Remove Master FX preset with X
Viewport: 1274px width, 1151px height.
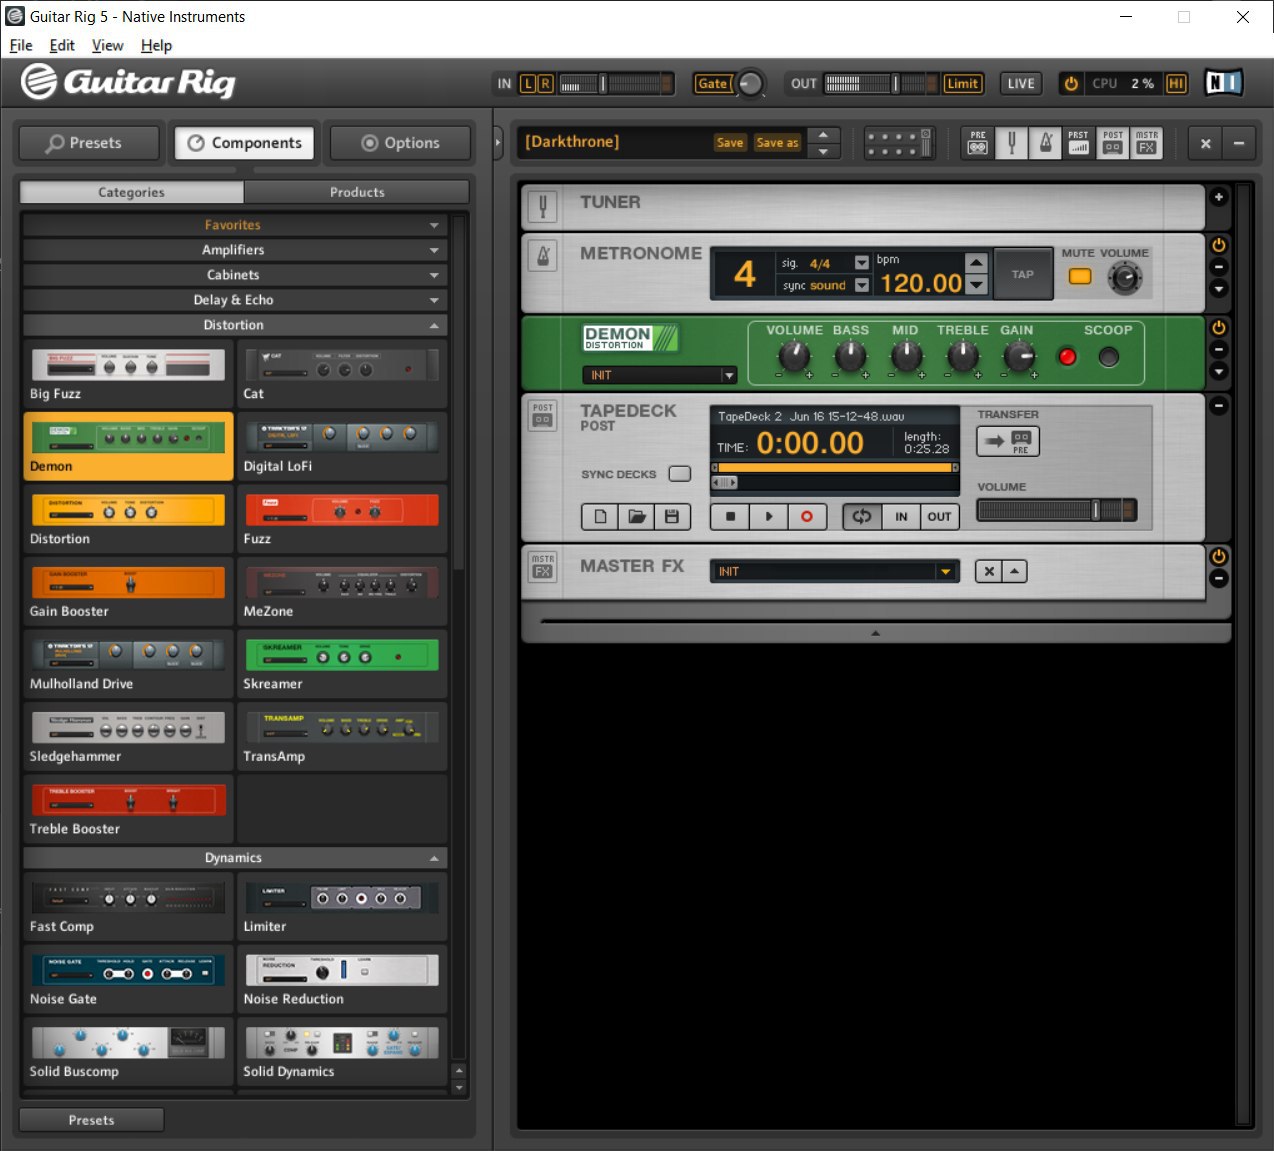tap(988, 571)
